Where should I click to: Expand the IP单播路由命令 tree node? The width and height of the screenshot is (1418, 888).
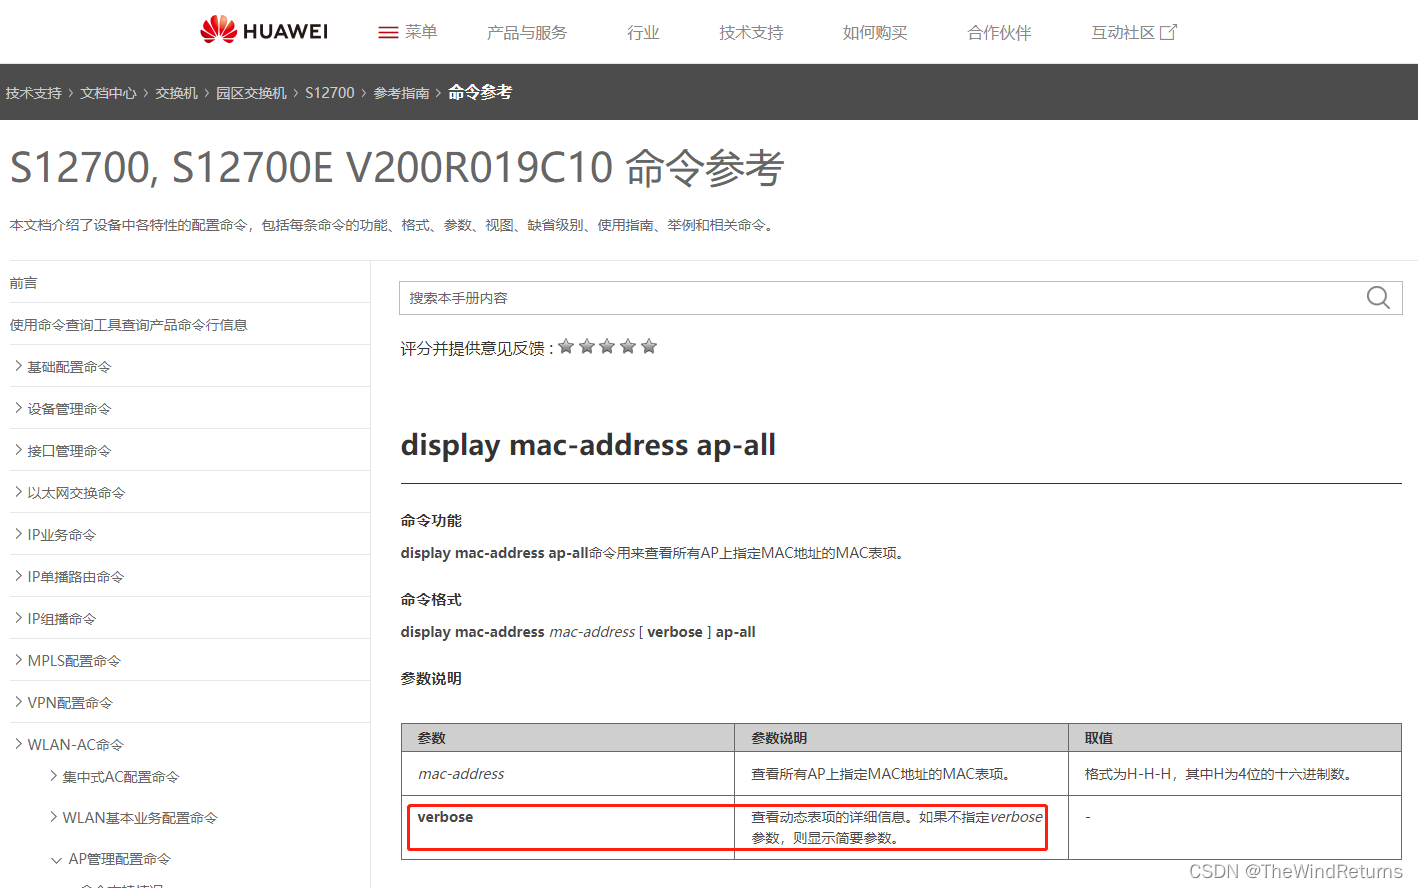coord(19,576)
